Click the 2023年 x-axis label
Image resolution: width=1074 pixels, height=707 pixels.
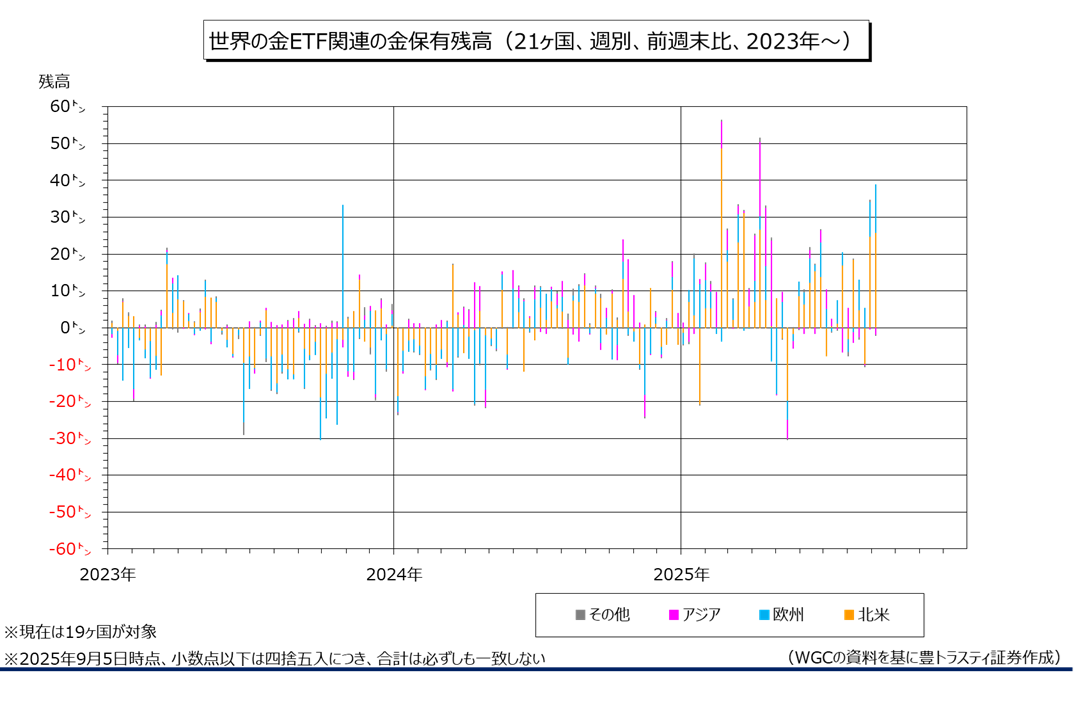pyautogui.click(x=109, y=575)
